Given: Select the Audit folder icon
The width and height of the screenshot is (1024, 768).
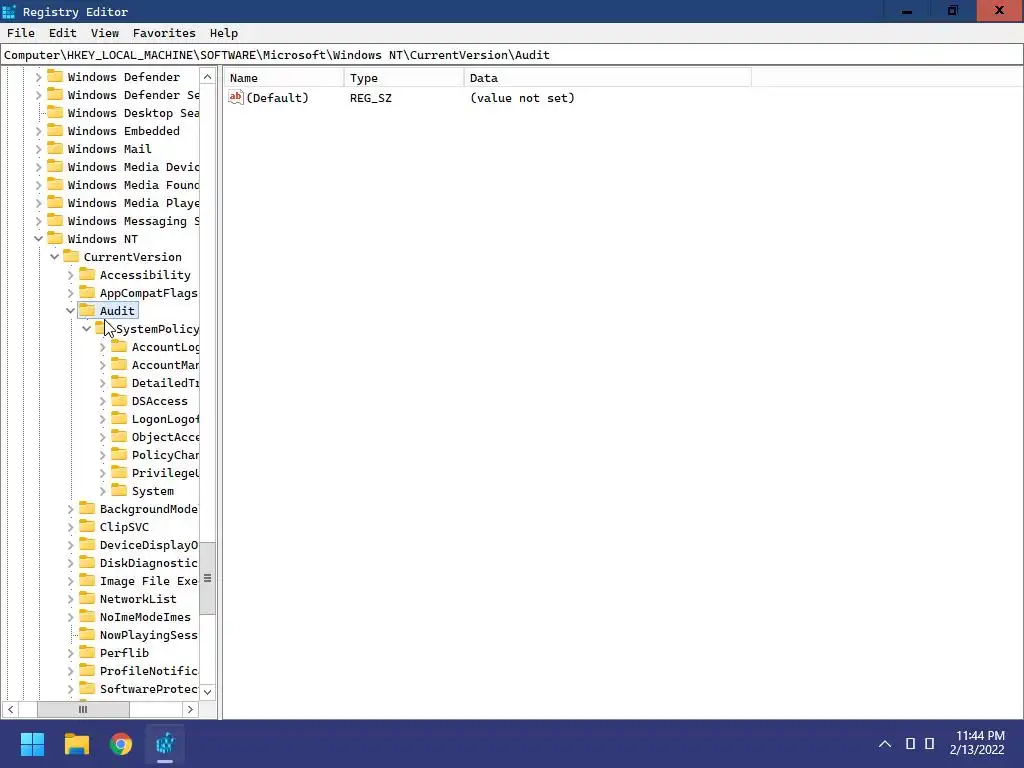Looking at the screenshot, I should point(87,310).
